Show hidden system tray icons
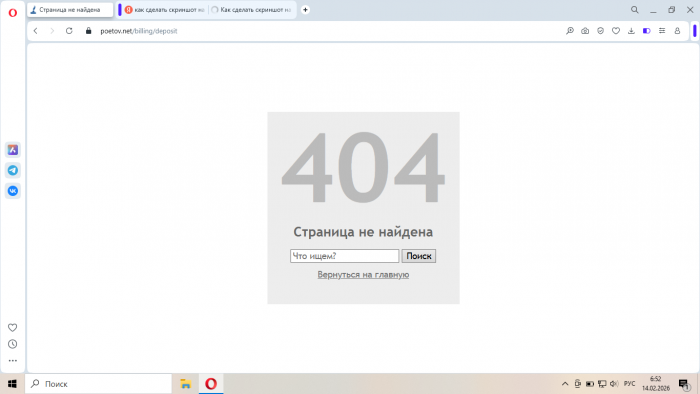Viewport: 700px width, 394px height. 565,384
